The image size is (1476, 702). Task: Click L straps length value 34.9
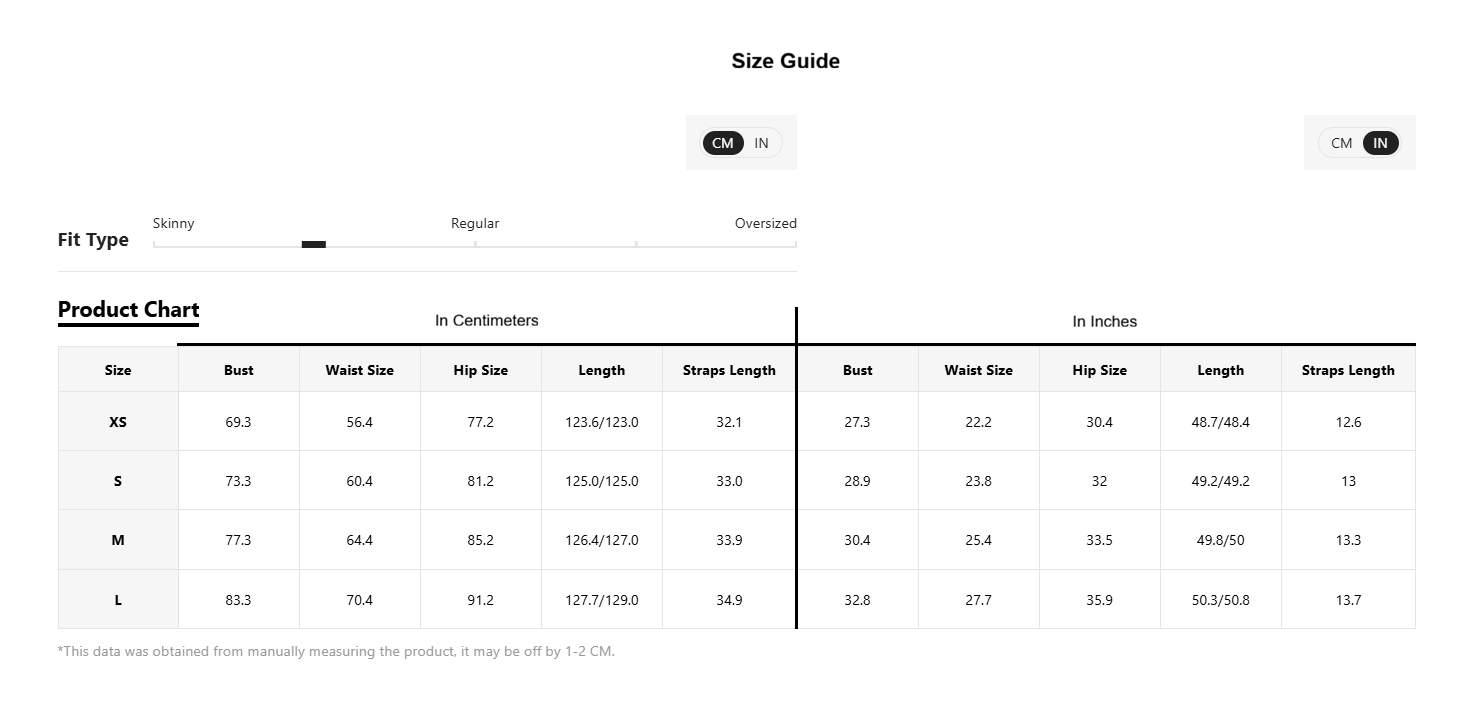[729, 600]
